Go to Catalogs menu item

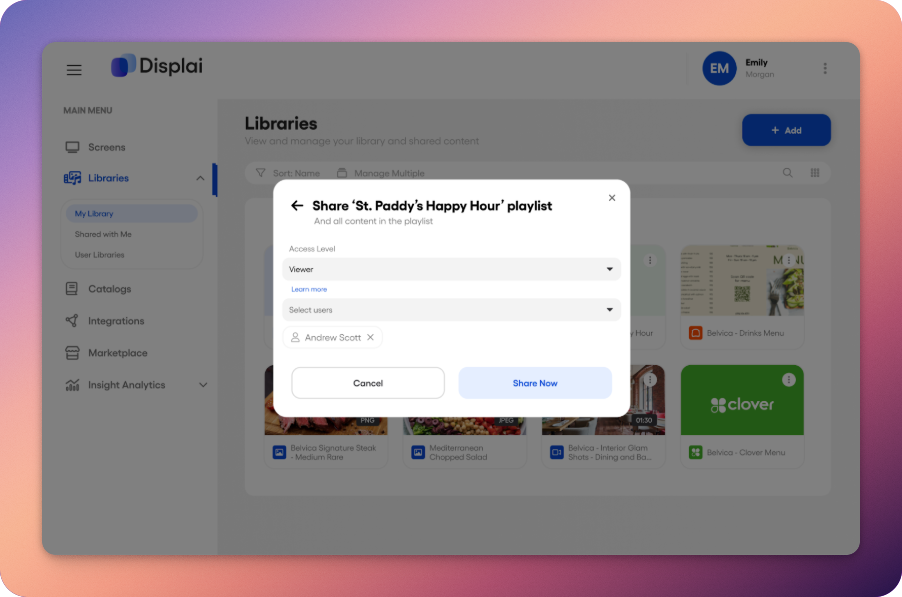pos(110,289)
